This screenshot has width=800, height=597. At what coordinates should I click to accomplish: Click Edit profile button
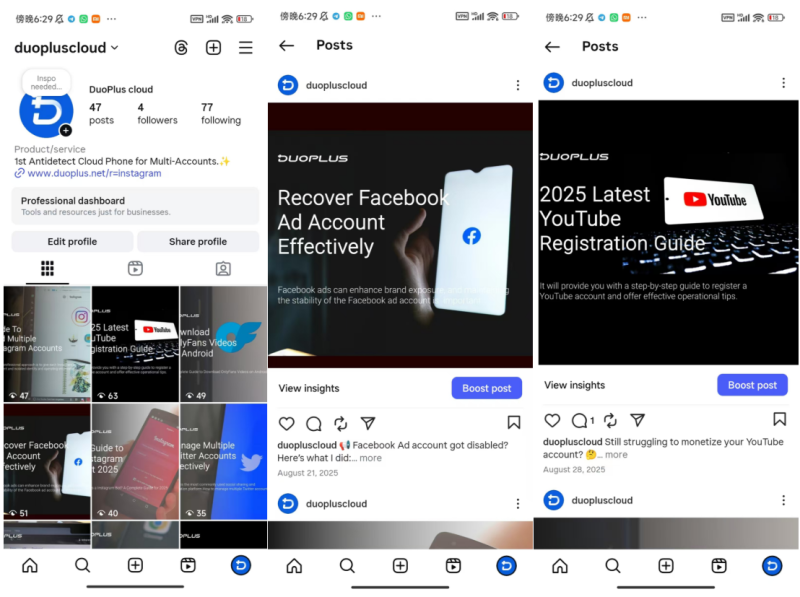pos(72,242)
